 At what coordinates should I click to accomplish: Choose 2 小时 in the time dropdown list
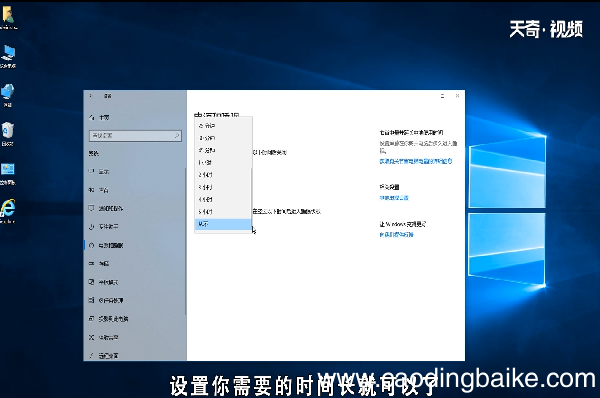[x=223, y=175]
